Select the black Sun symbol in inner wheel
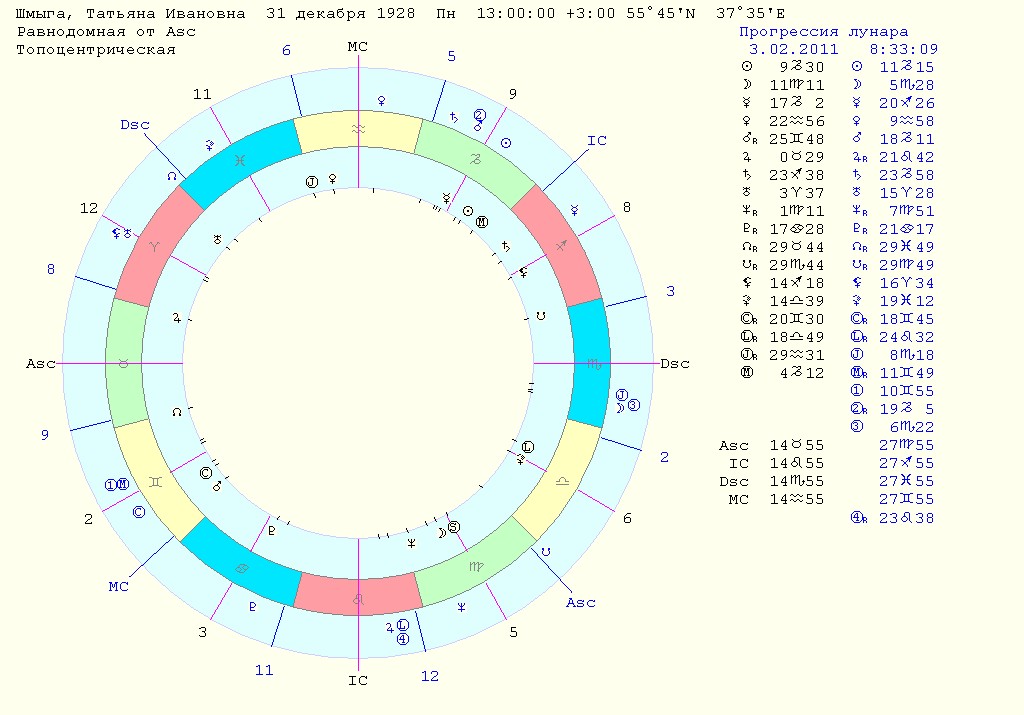Image resolution: width=1024 pixels, height=715 pixels. [468, 211]
